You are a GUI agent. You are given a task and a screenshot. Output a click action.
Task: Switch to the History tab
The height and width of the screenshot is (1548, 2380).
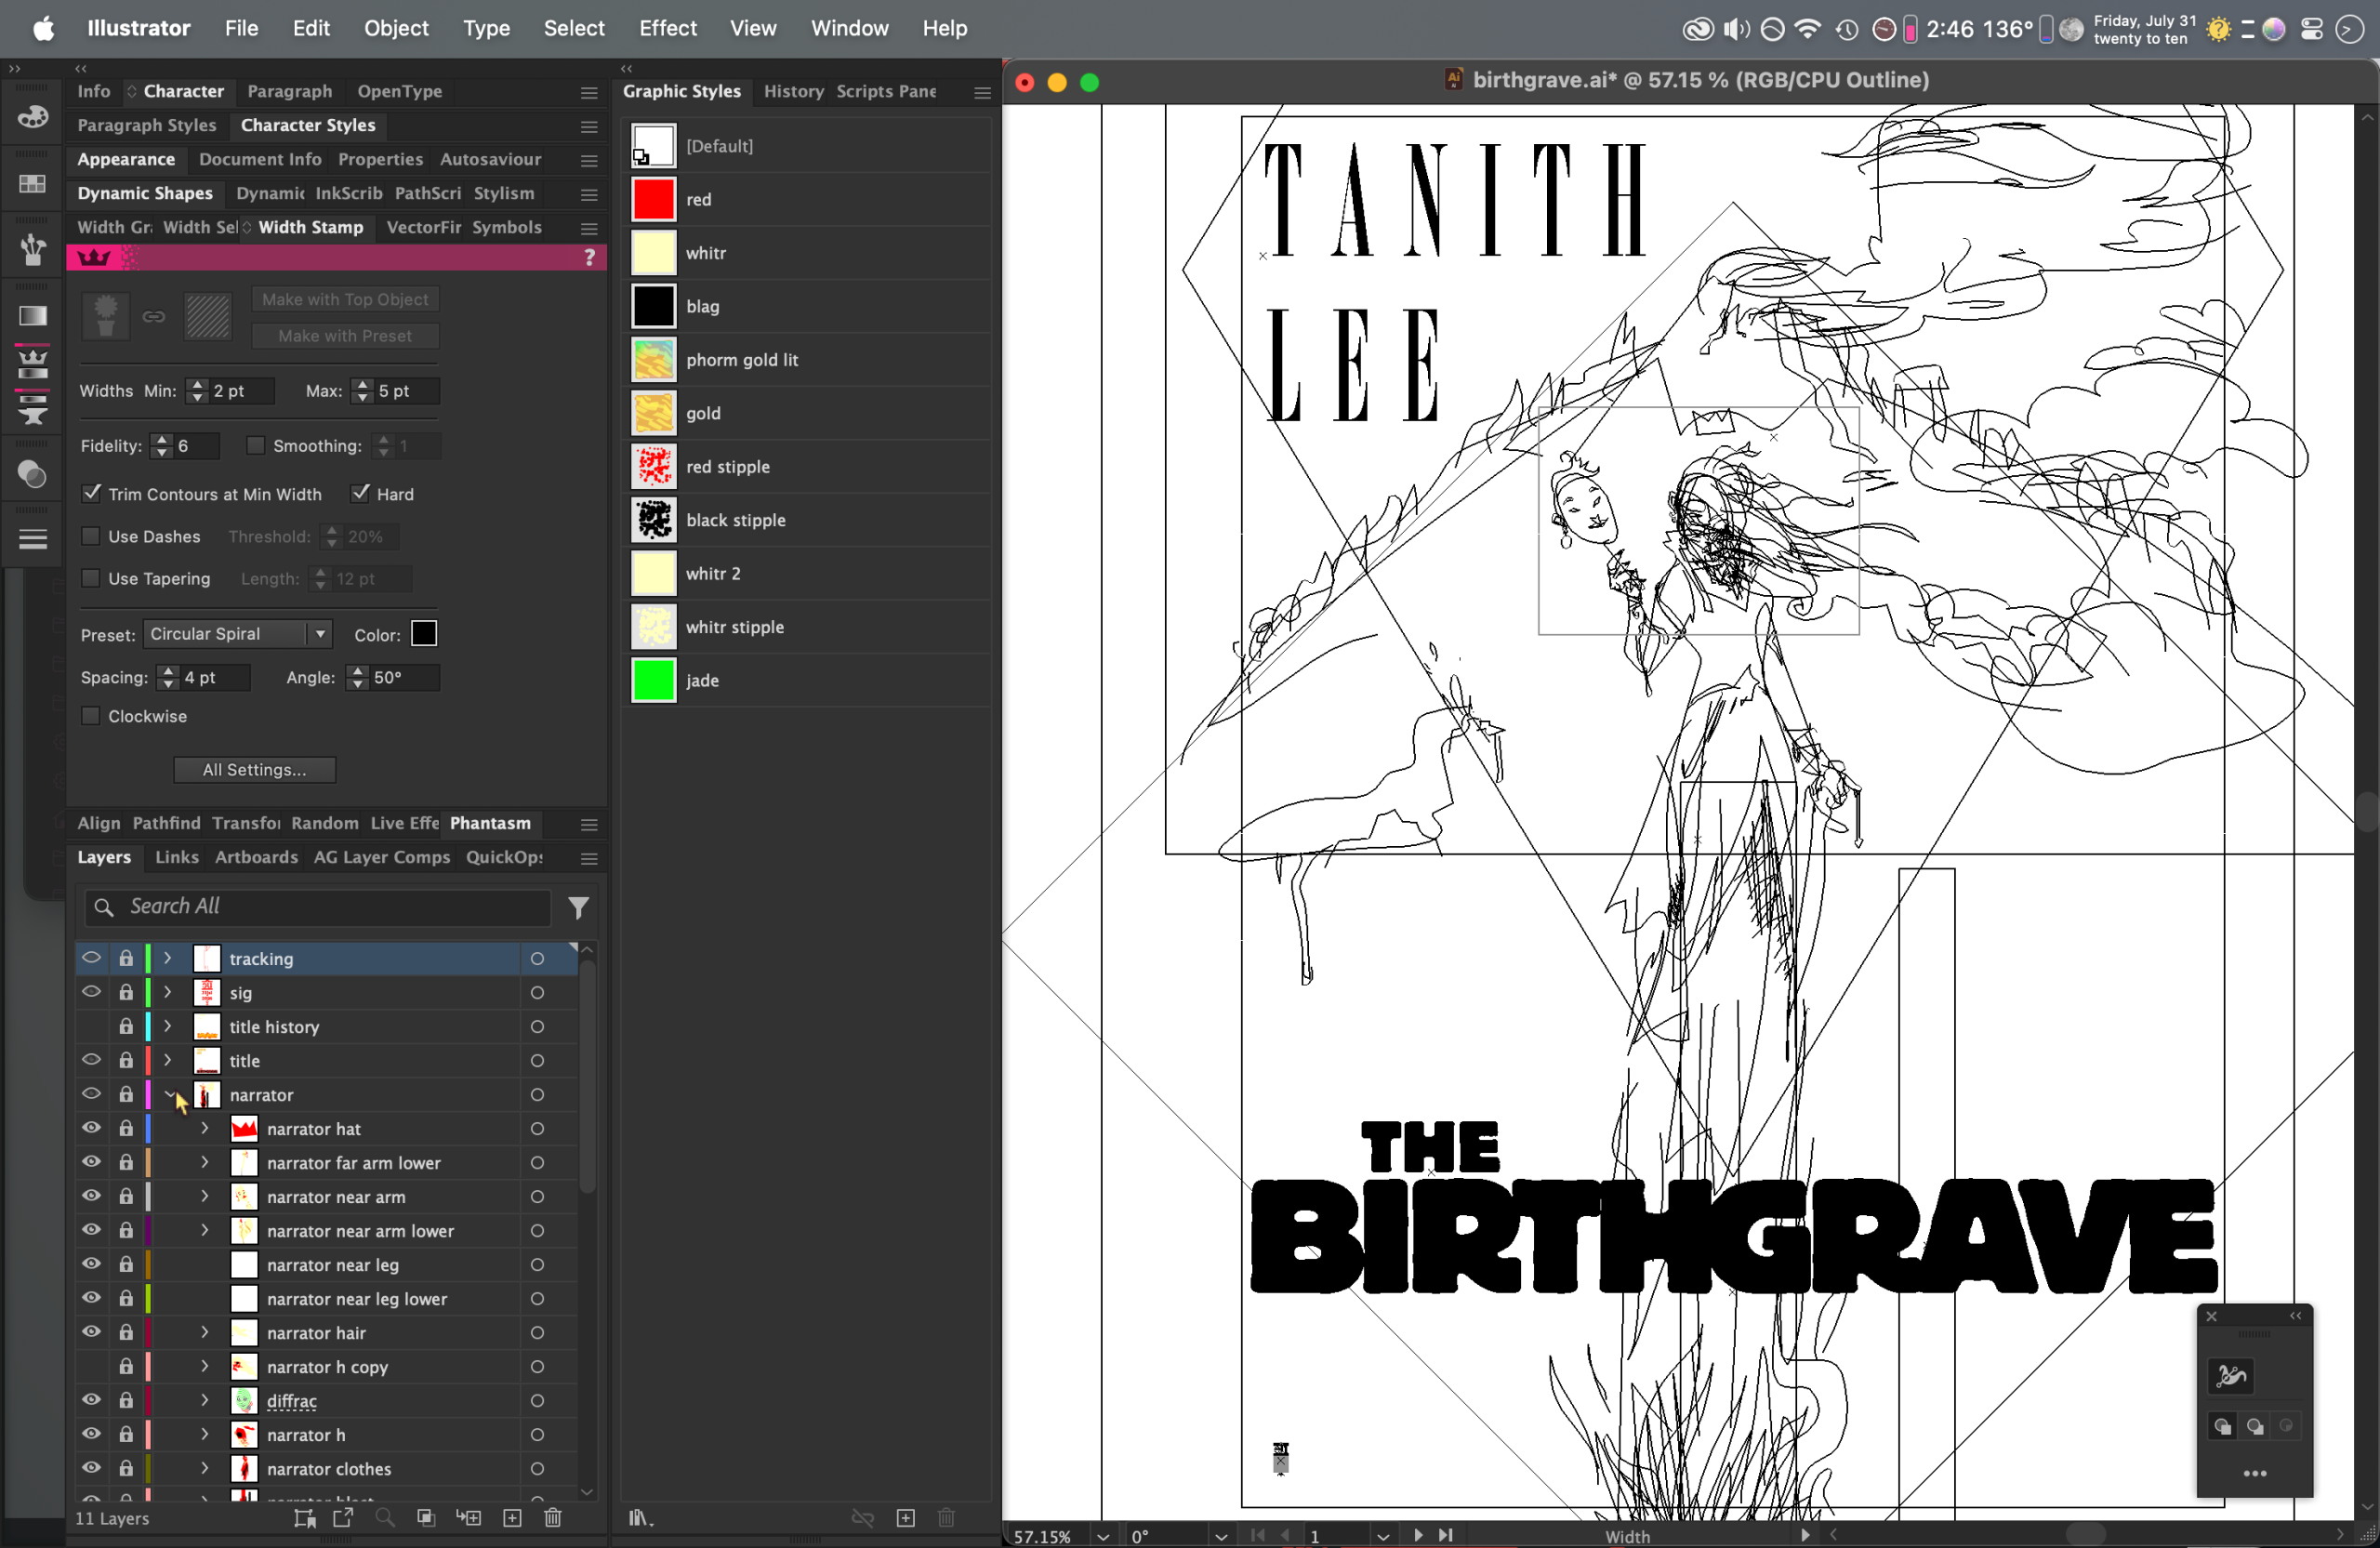coord(794,91)
